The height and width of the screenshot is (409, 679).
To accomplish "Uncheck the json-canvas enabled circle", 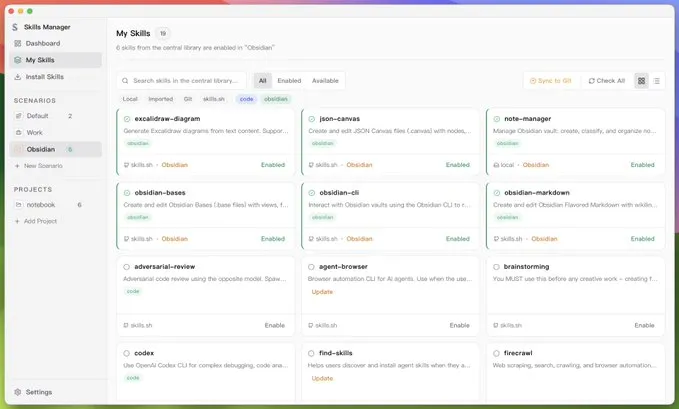I will (x=312, y=119).
